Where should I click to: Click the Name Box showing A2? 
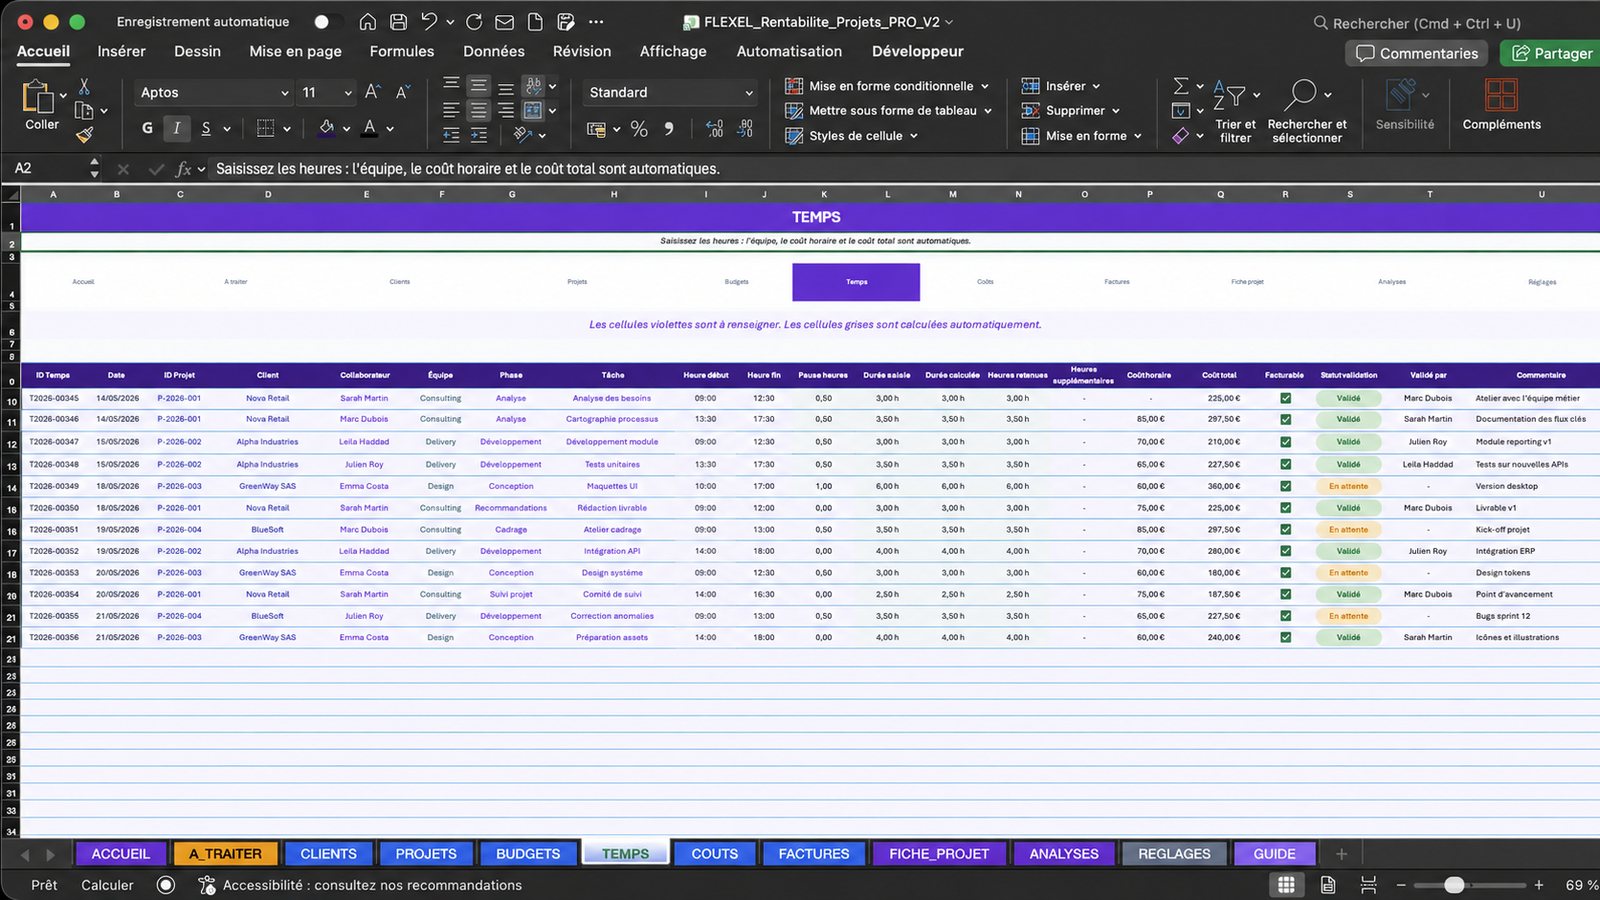coord(50,169)
